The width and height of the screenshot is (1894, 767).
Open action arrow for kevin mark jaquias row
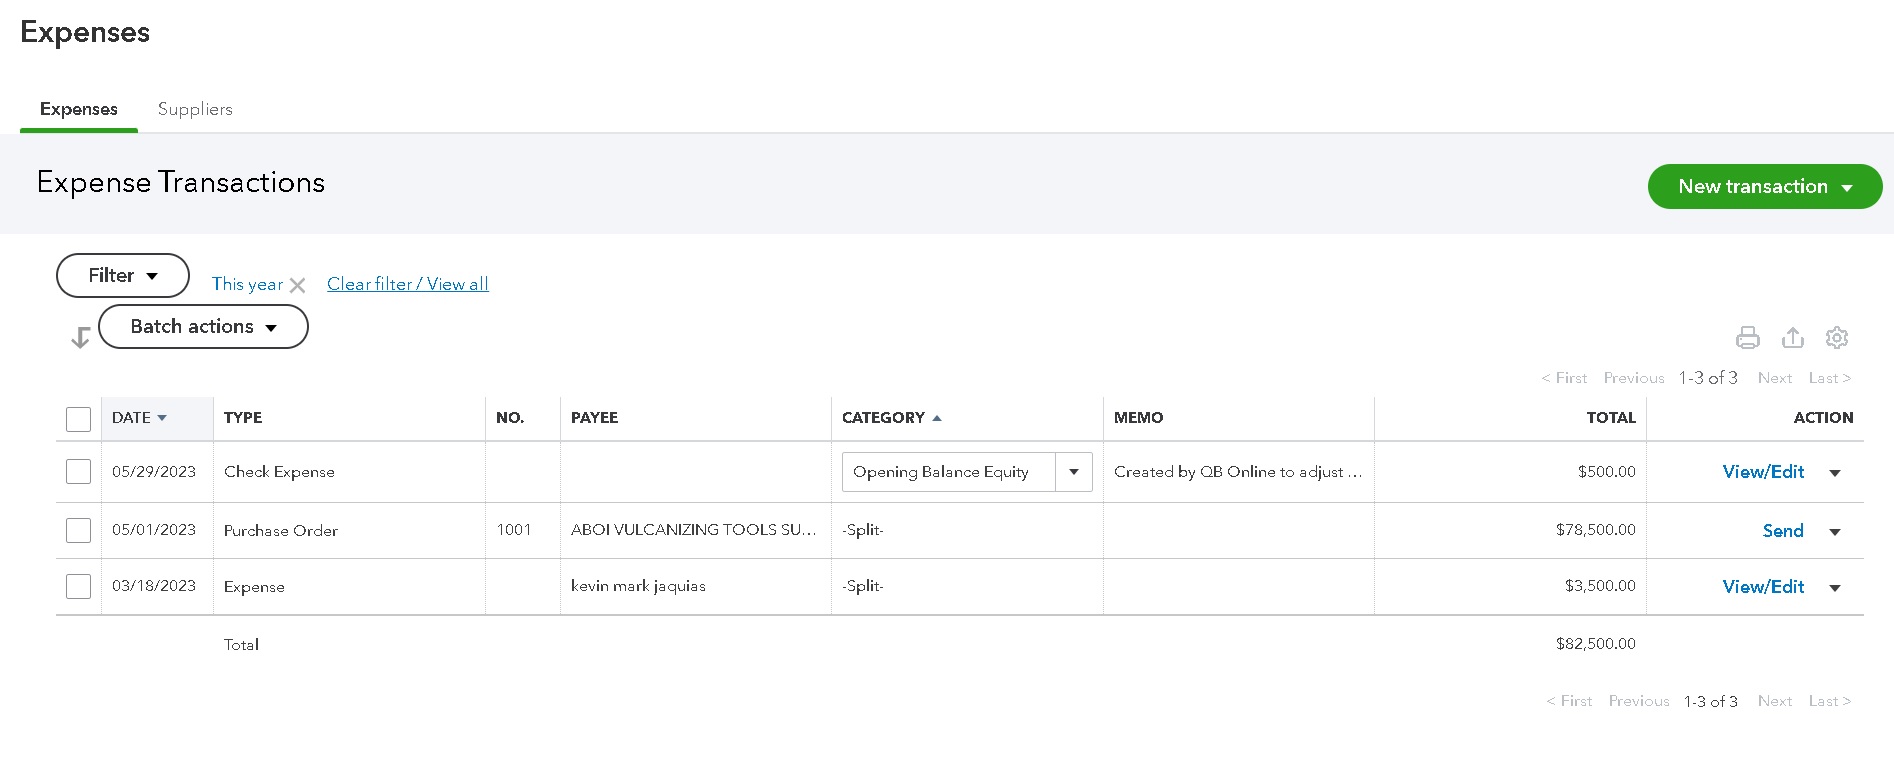(1834, 588)
